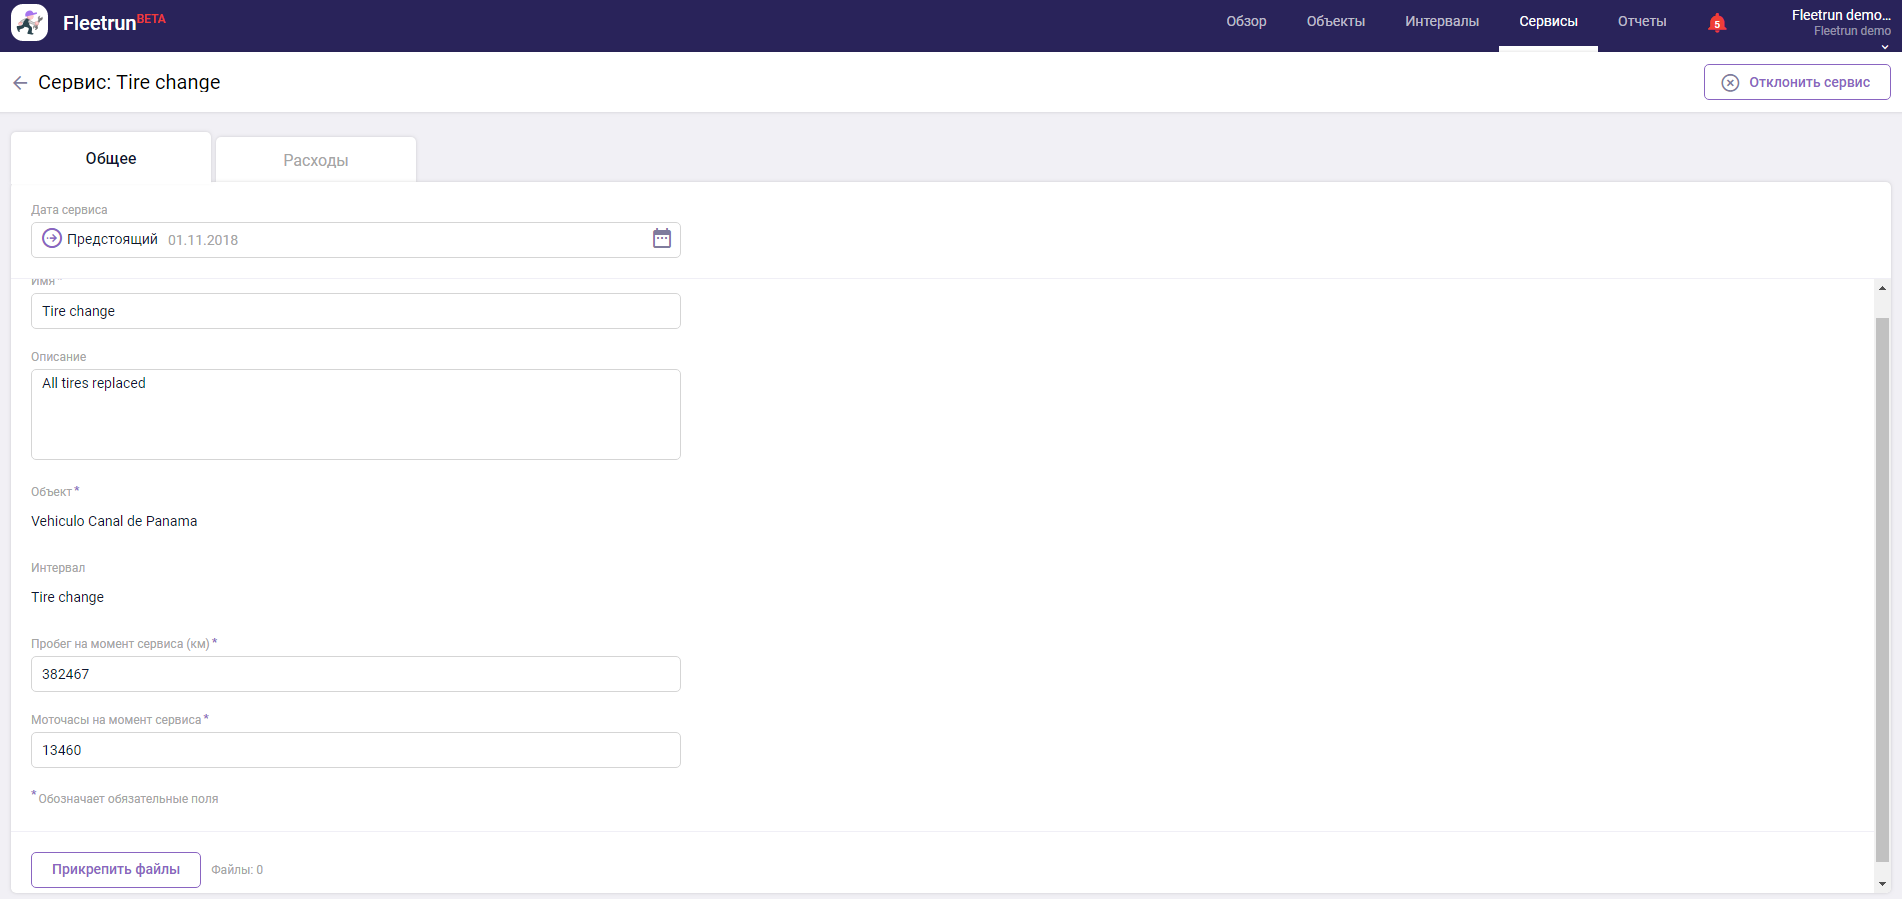Open the calendar date picker icon

(x=662, y=239)
